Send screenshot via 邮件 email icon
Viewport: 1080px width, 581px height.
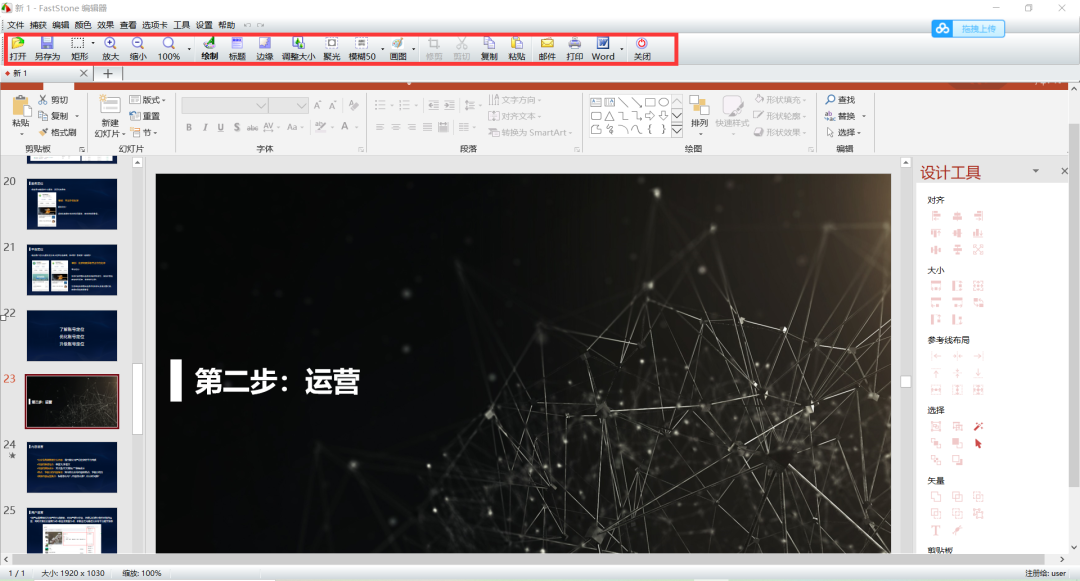click(x=547, y=46)
